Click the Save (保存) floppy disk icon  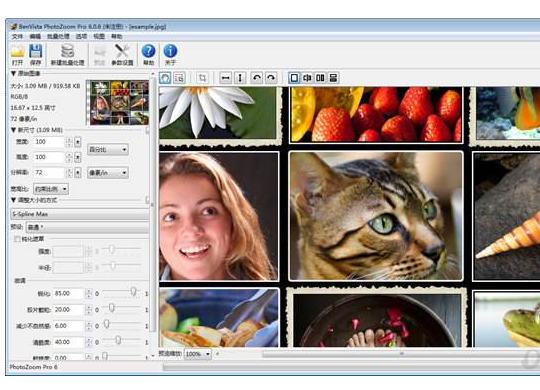pos(35,51)
